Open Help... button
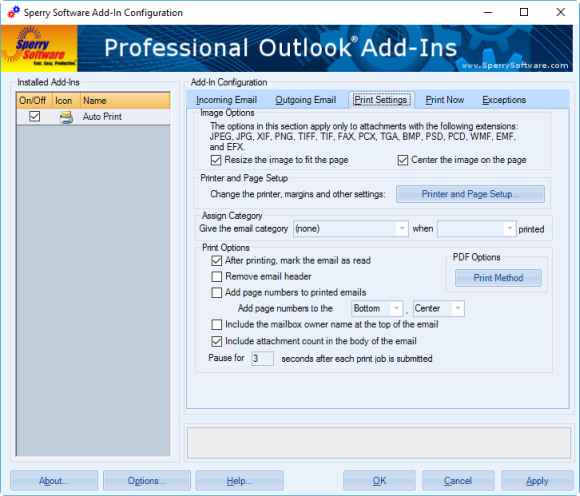The width and height of the screenshot is (580, 496). click(x=239, y=480)
